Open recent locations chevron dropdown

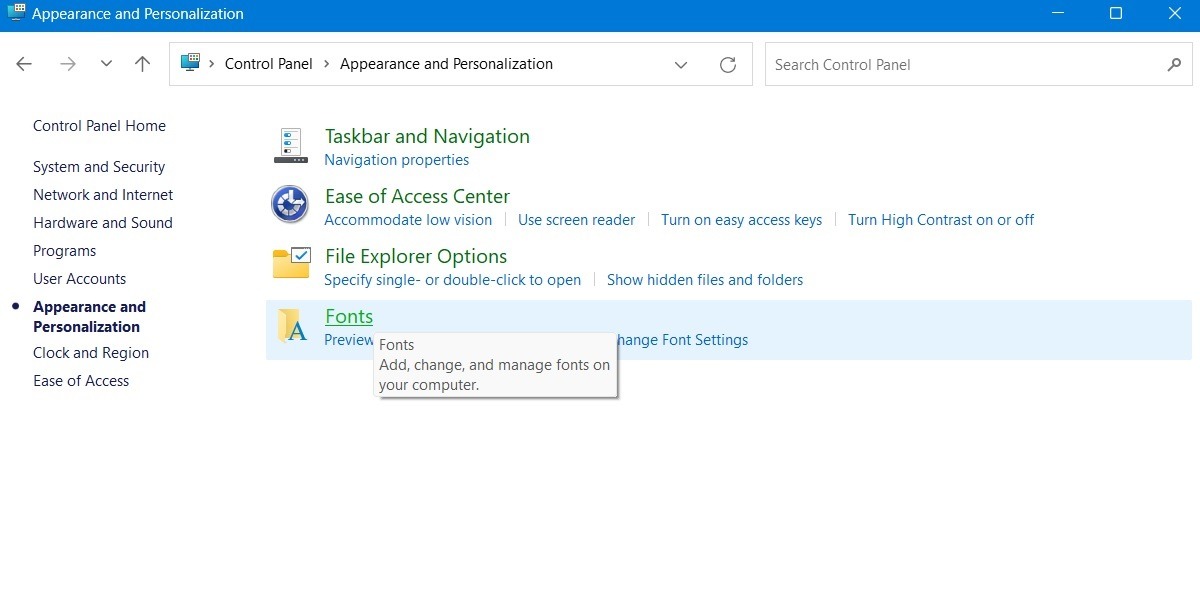tap(106, 63)
